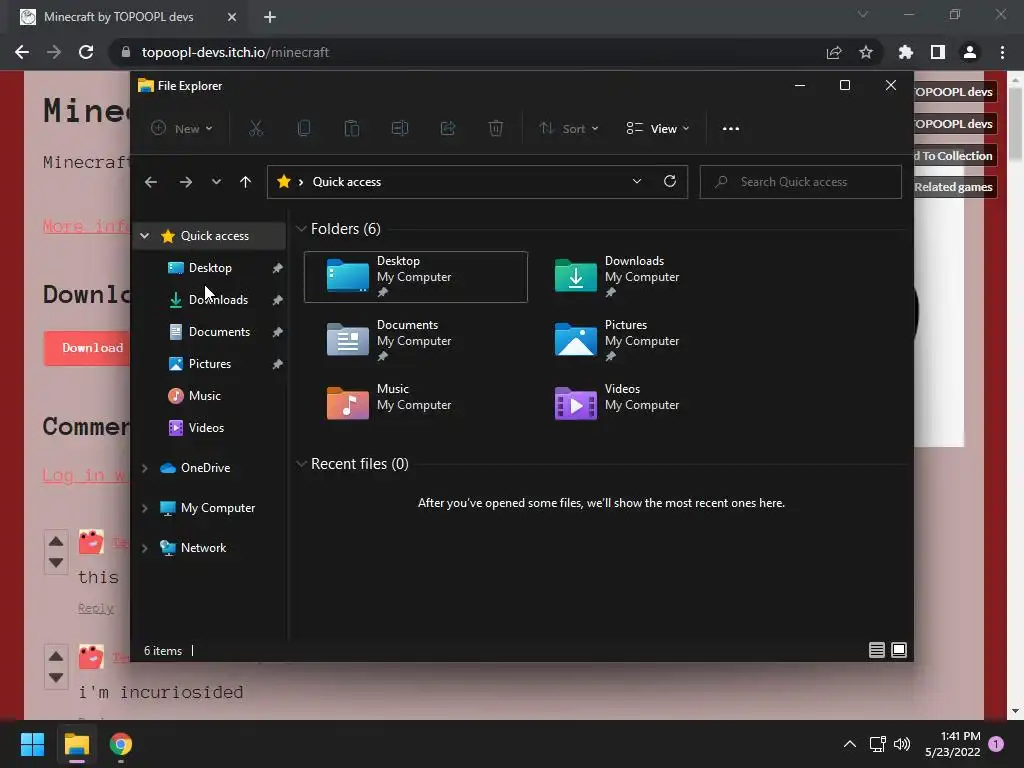
Task: Open the Documents folder tile in the main pane
Action: click(x=416, y=340)
